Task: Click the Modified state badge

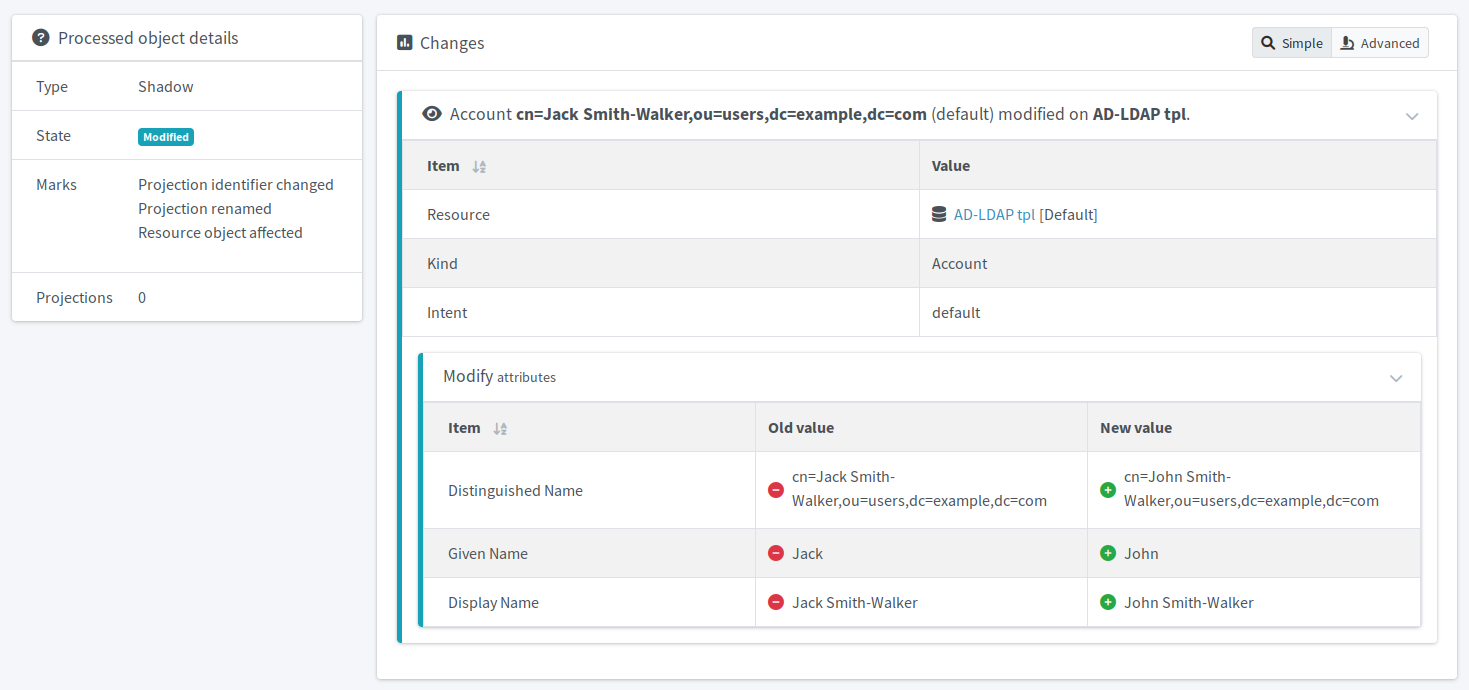Action: (x=165, y=137)
